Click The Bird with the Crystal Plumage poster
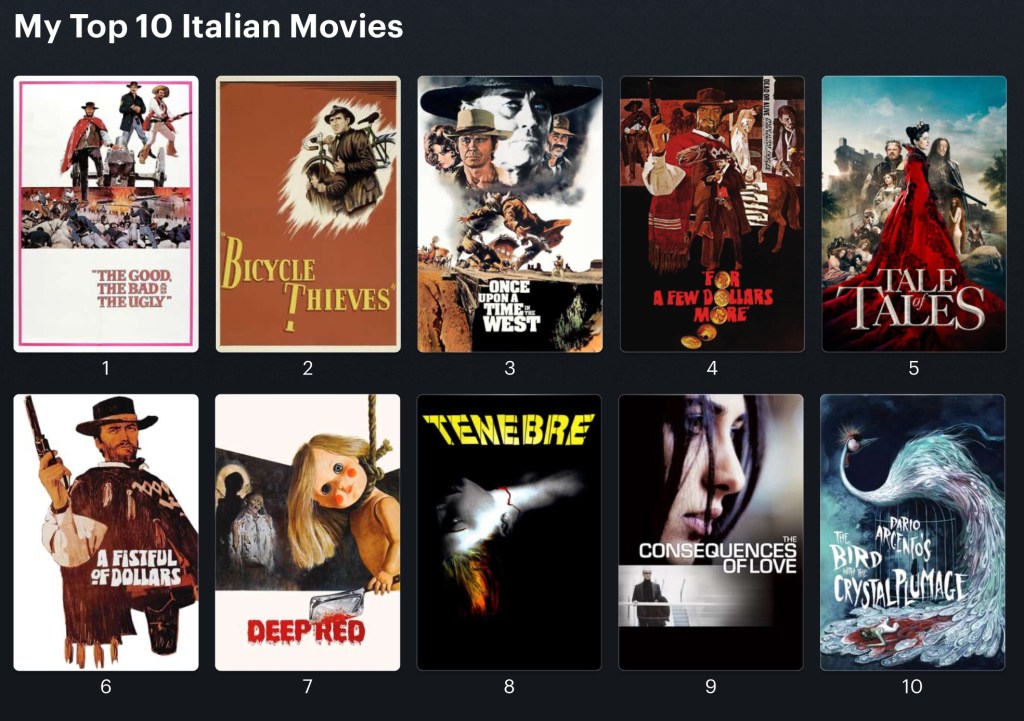 tap(912, 532)
